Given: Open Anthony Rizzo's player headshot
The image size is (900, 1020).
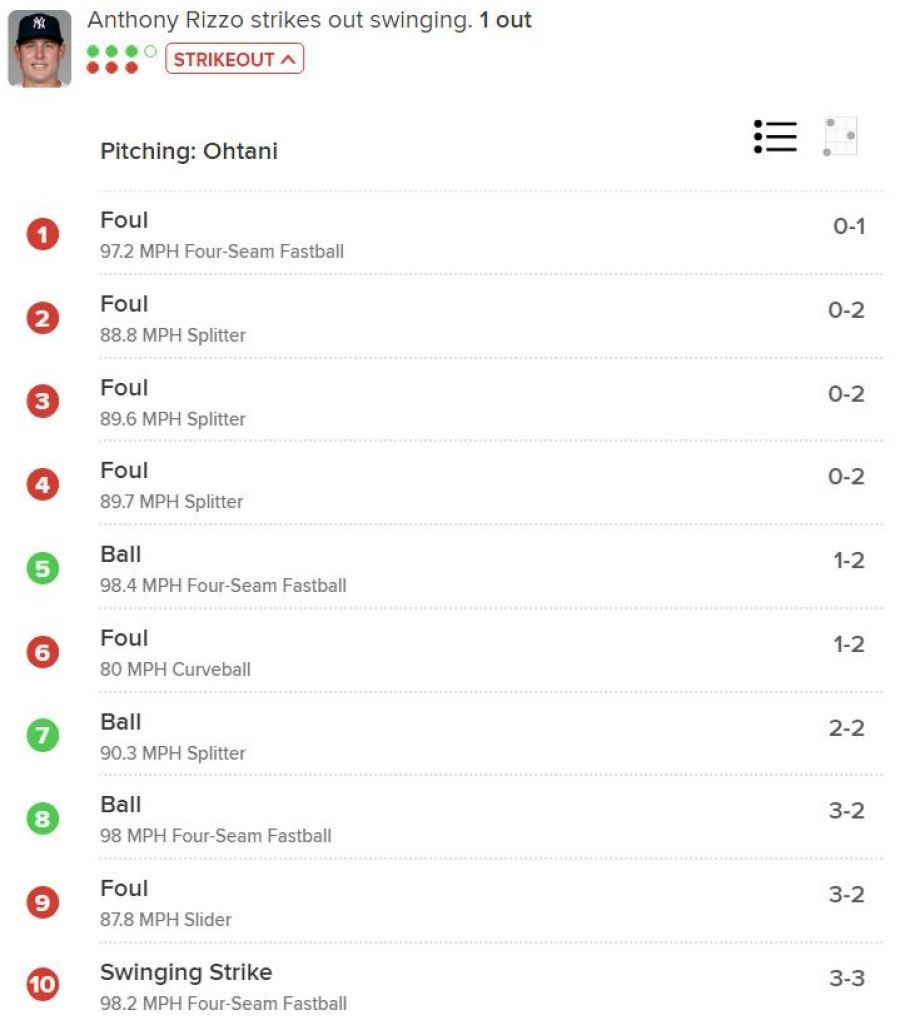Looking at the screenshot, I should tap(39, 48).
